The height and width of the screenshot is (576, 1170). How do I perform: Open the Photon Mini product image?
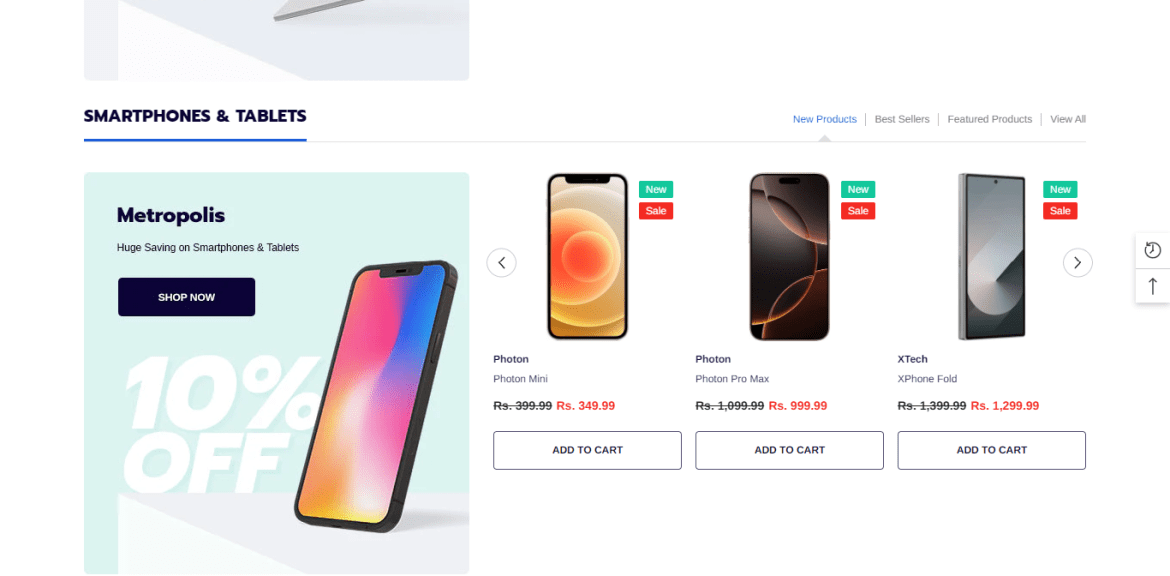[x=587, y=257]
